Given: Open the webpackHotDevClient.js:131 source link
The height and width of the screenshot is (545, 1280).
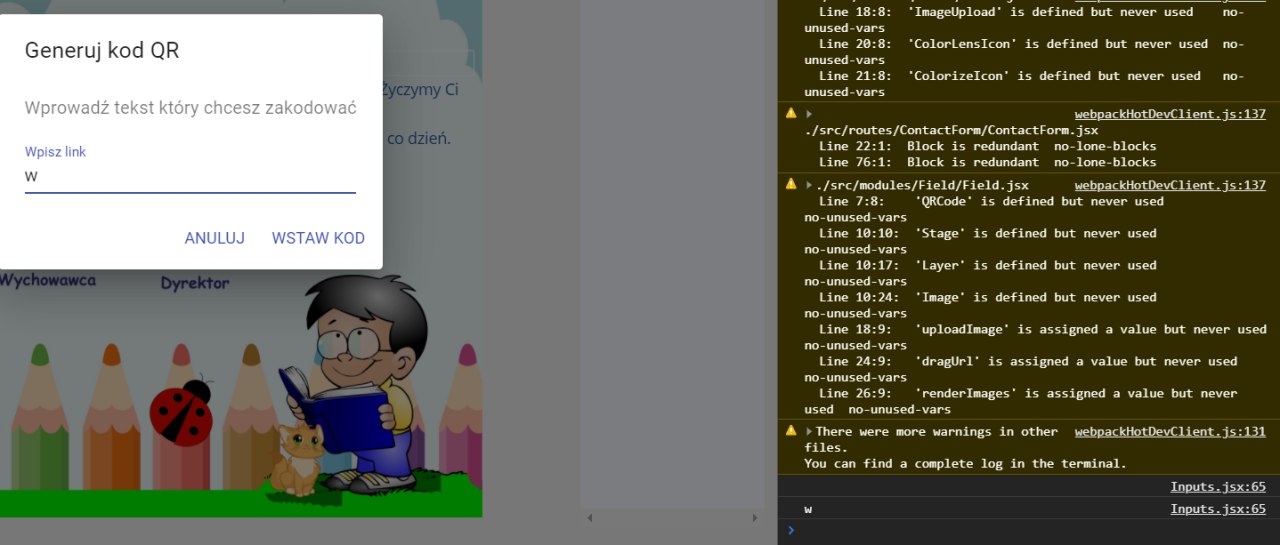Looking at the screenshot, I should 1170,432.
